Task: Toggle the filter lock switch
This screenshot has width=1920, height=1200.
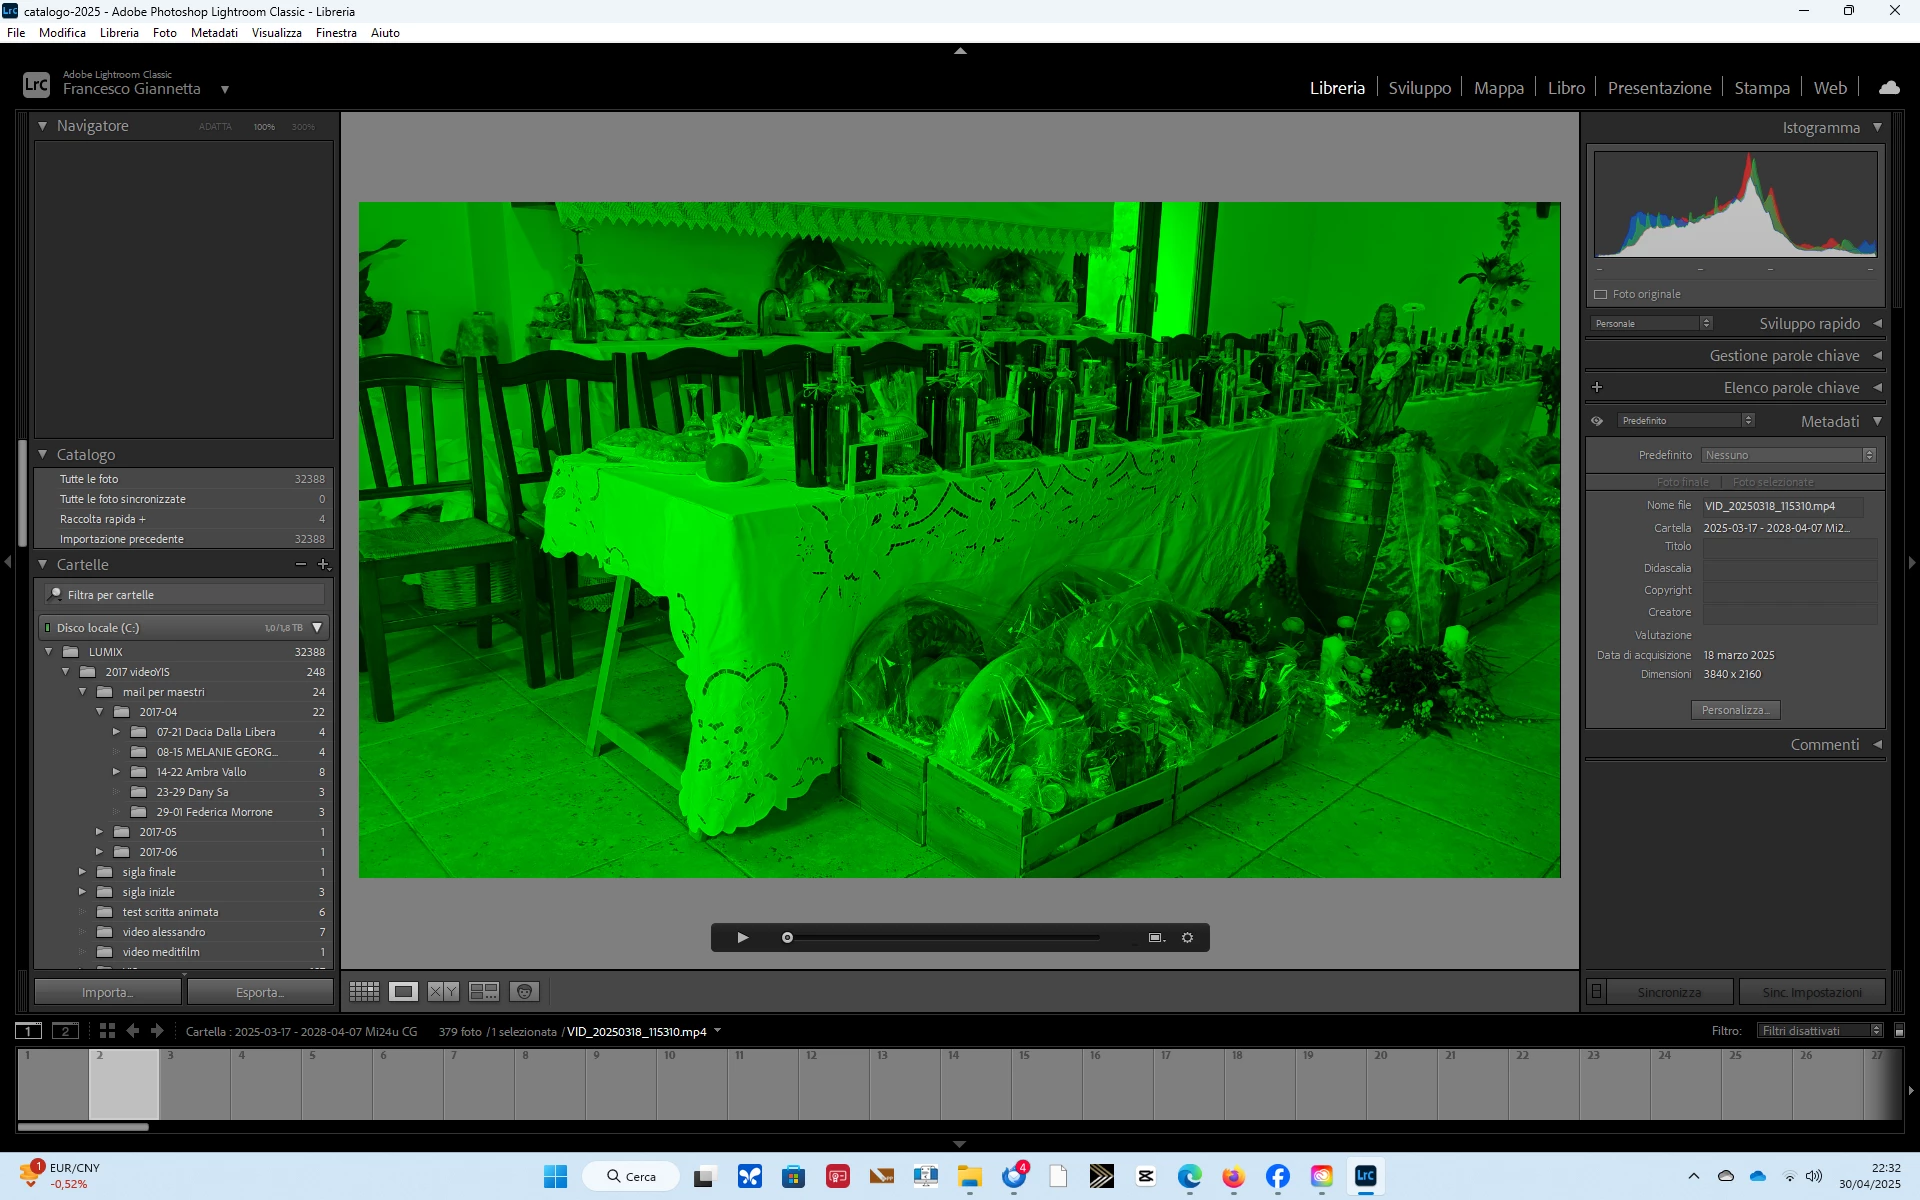Action: point(1899,1031)
